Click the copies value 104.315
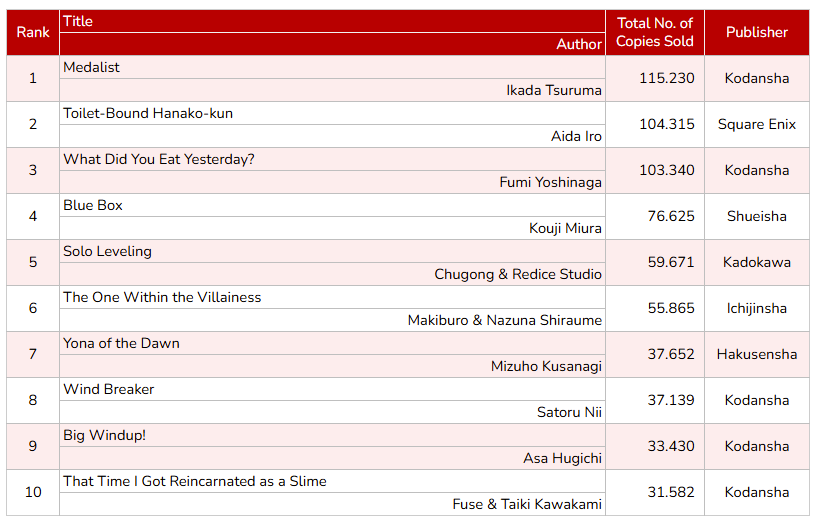 click(x=666, y=124)
